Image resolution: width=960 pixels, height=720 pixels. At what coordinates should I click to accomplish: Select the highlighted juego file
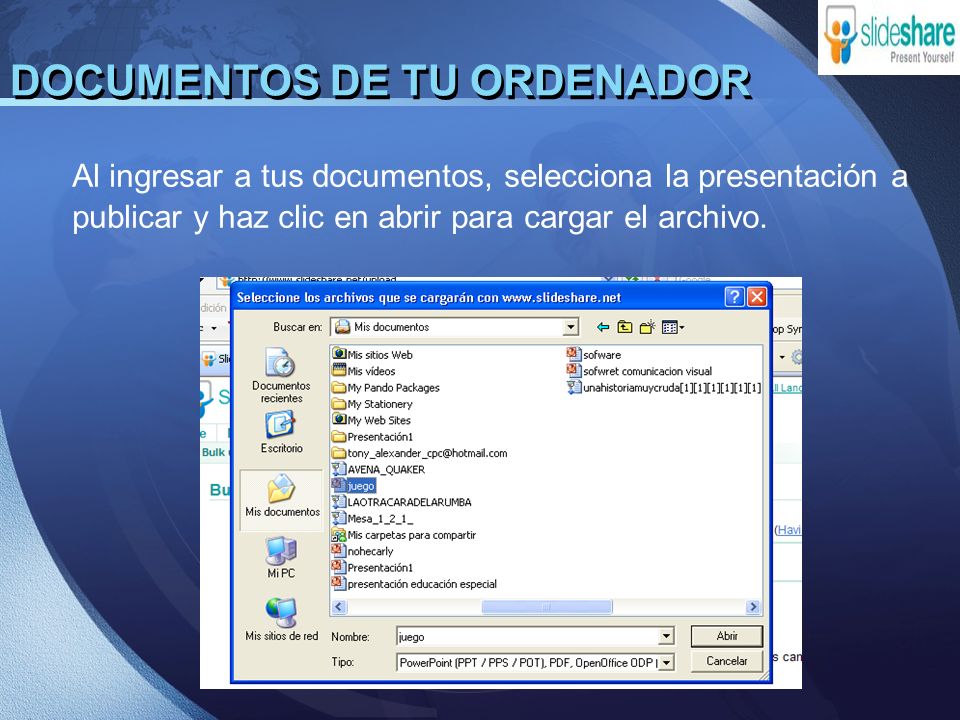coord(353,486)
